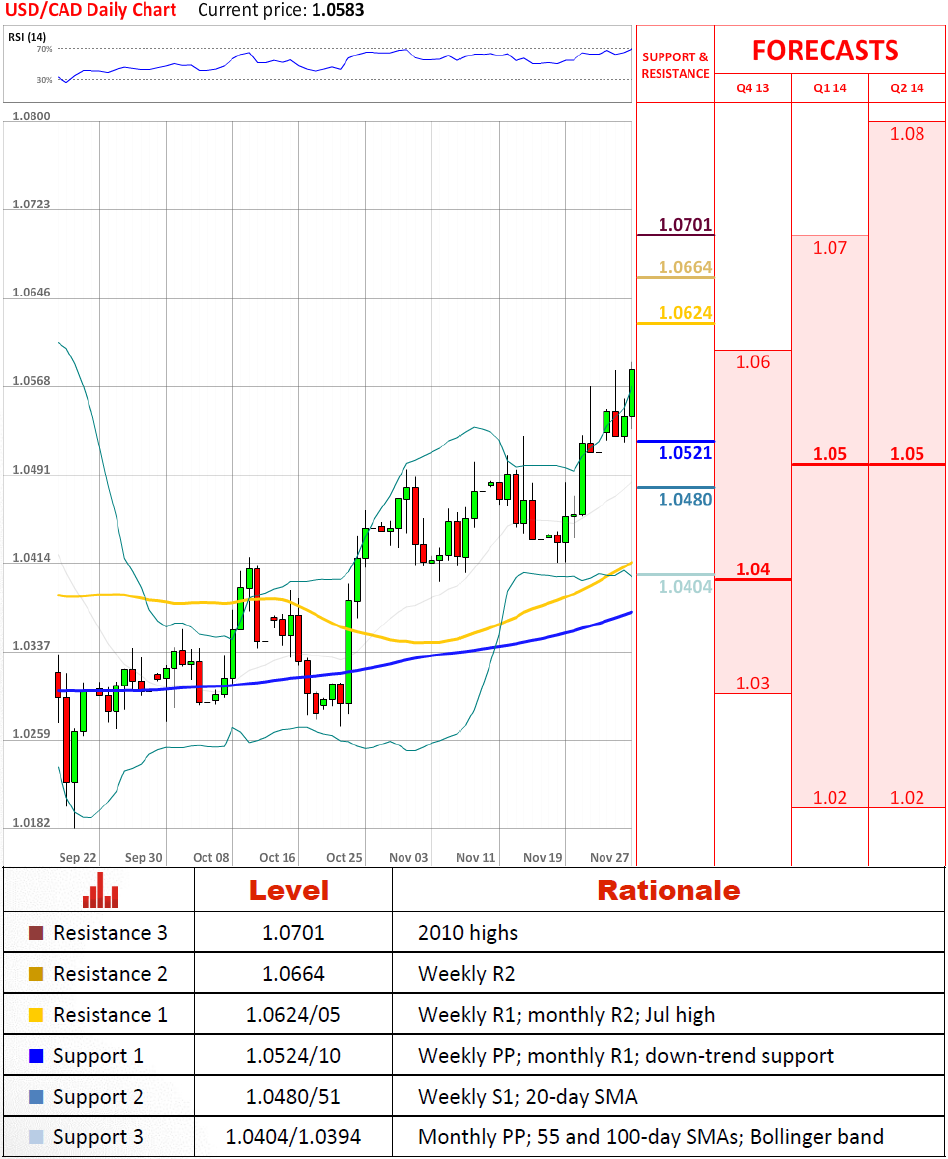Screen dimensions: 948x1159
Task: Click the 1.0646 price axis label
Action: click(32, 293)
